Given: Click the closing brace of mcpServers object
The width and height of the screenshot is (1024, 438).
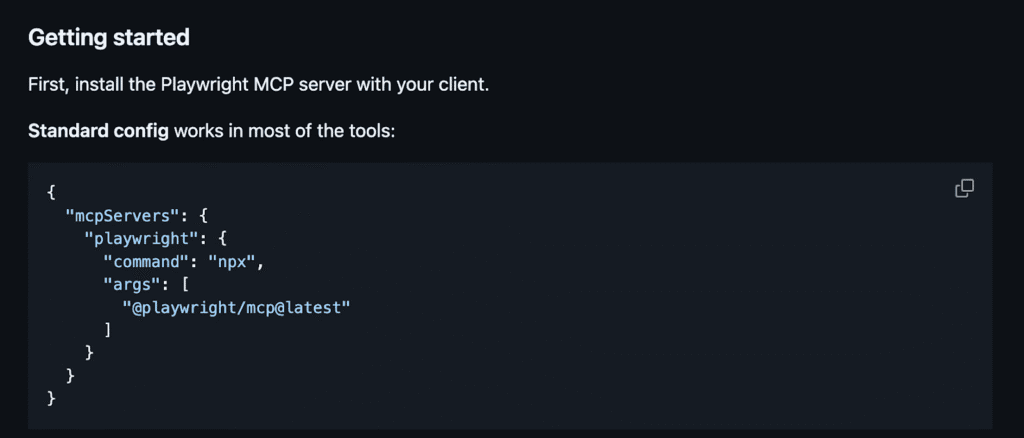Looking at the screenshot, I should click(70, 375).
